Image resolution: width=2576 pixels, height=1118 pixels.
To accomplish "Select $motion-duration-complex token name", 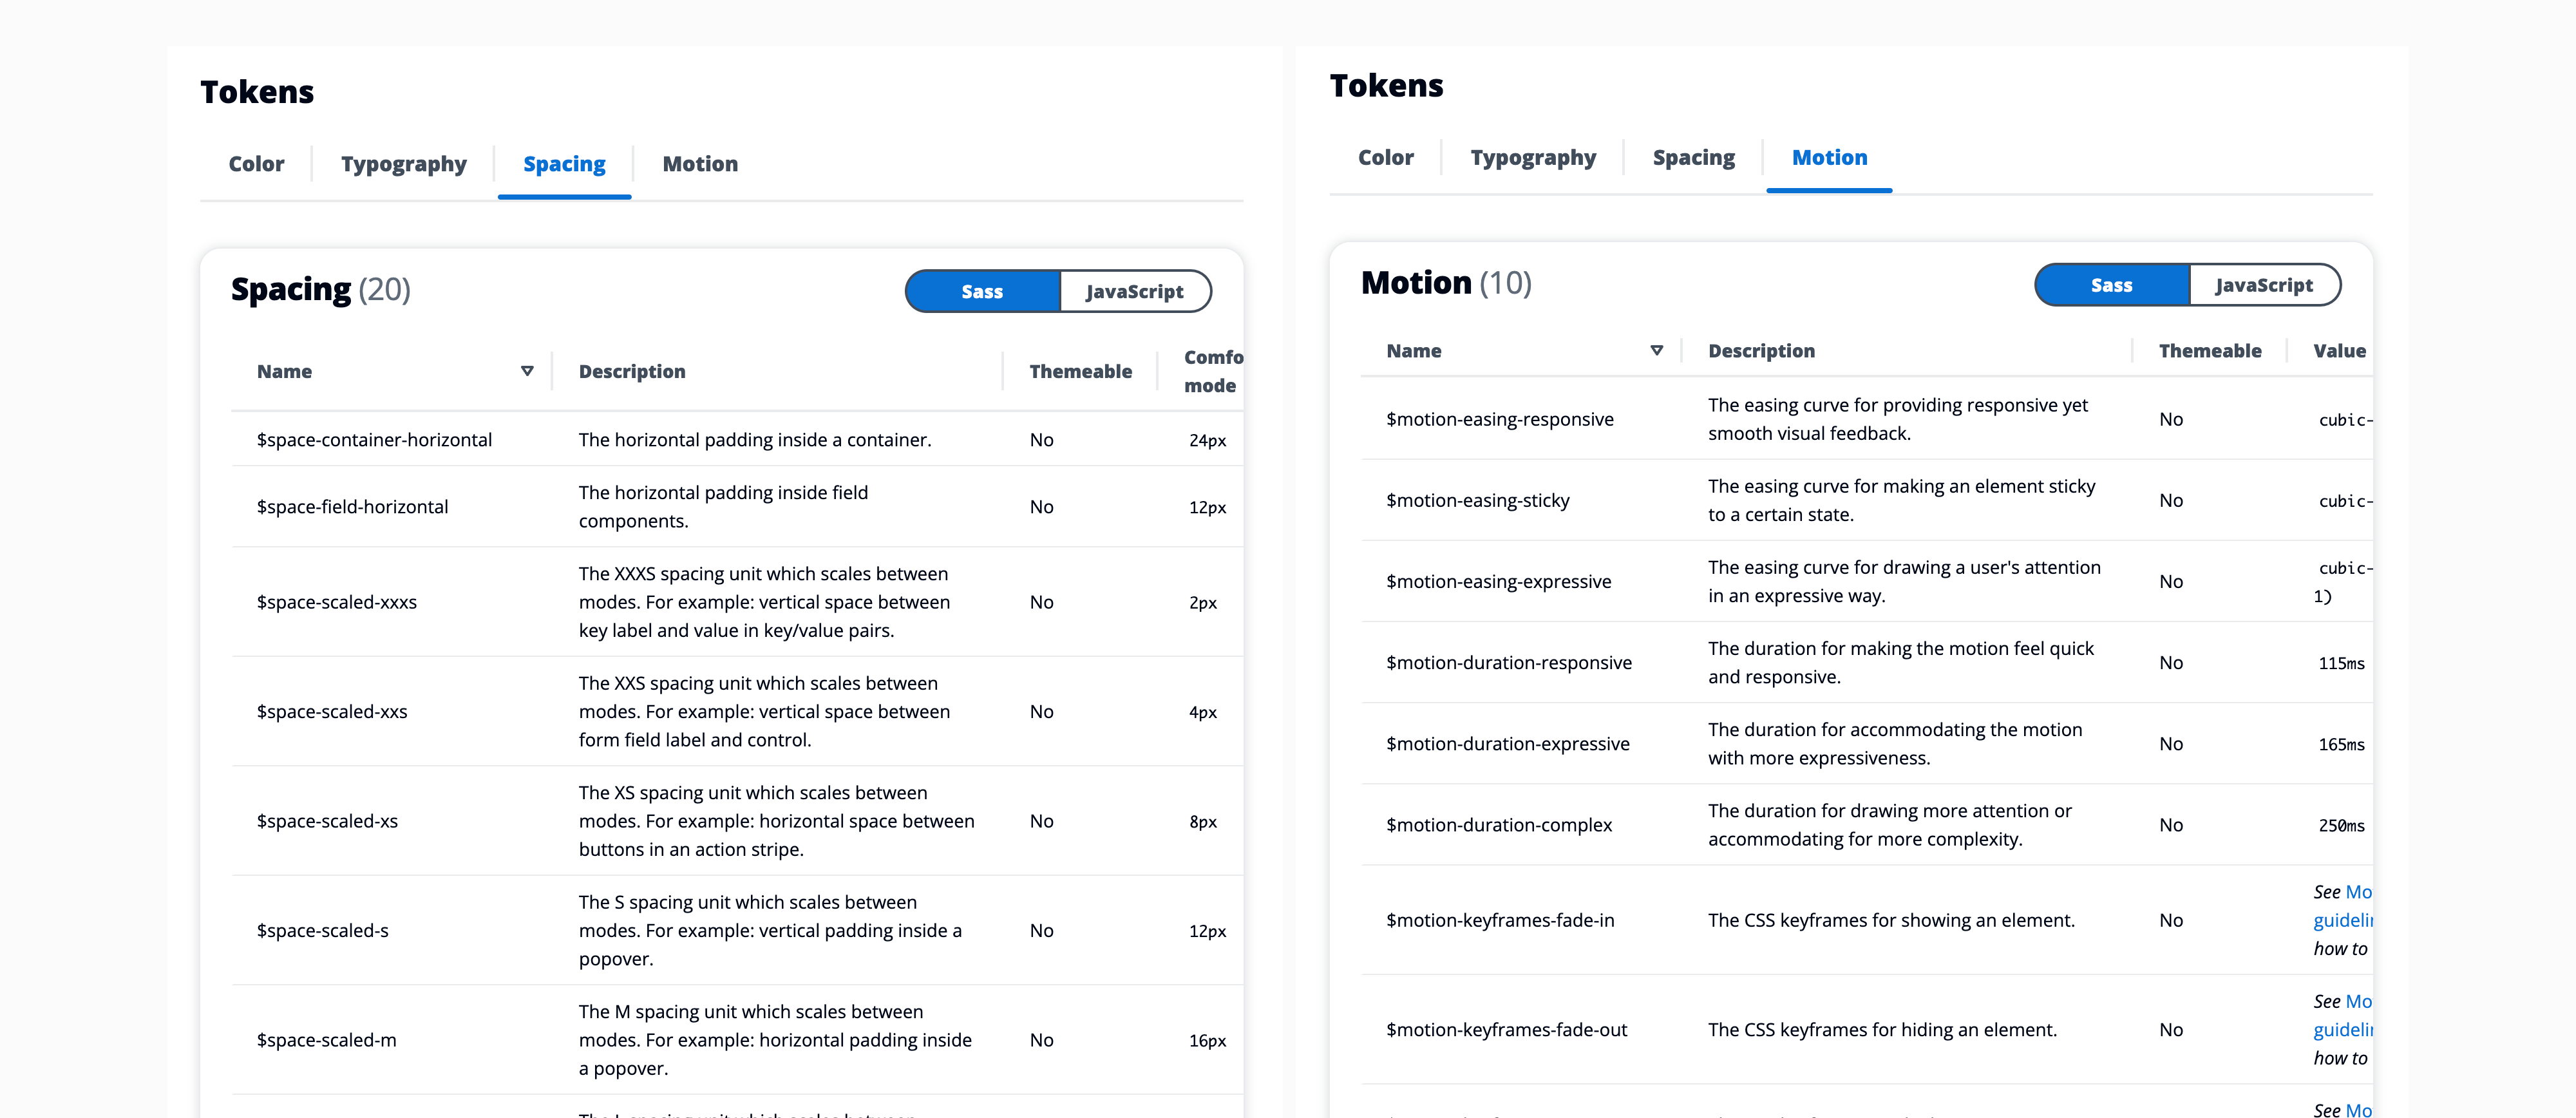I will [x=1499, y=825].
